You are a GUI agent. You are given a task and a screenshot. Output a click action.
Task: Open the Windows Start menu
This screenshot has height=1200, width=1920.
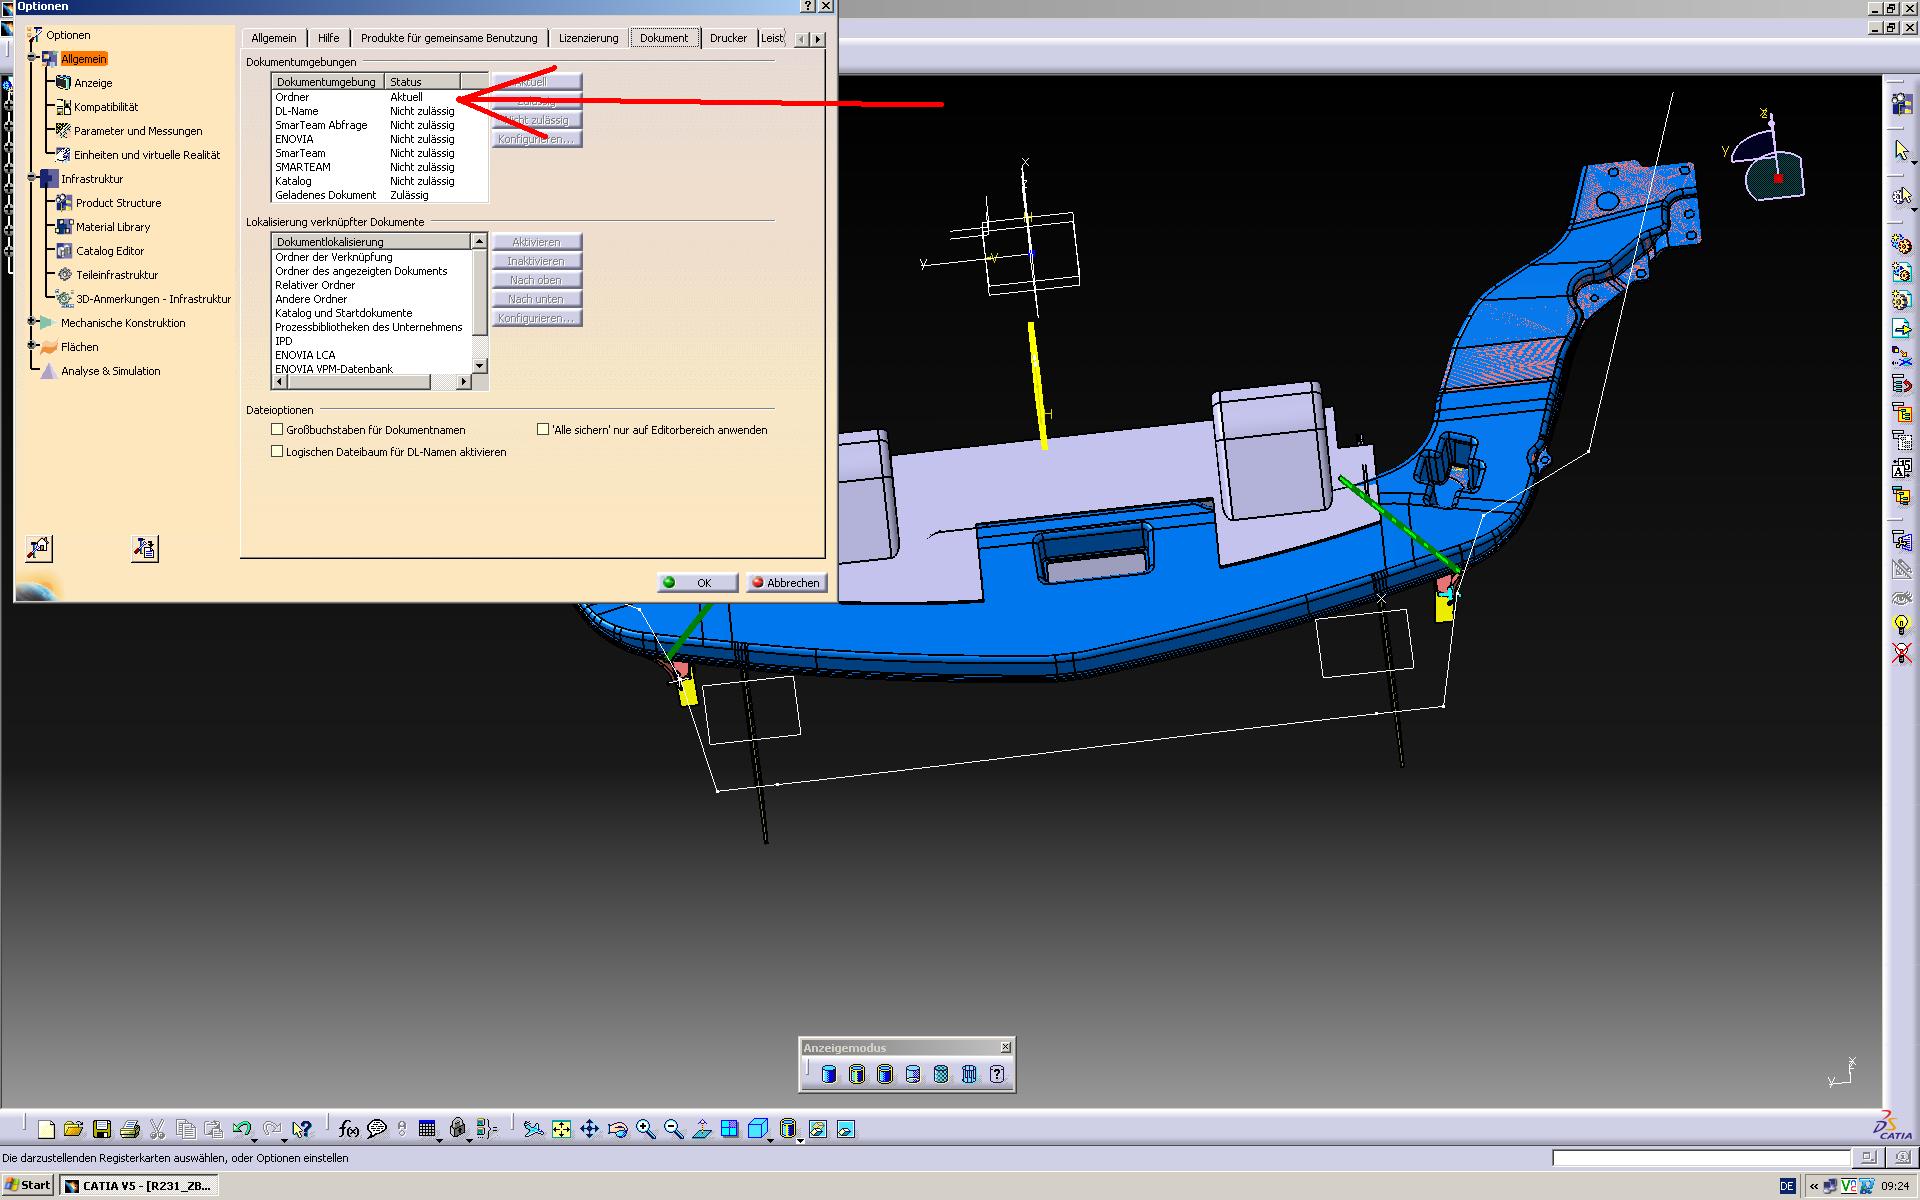pos(27,1185)
